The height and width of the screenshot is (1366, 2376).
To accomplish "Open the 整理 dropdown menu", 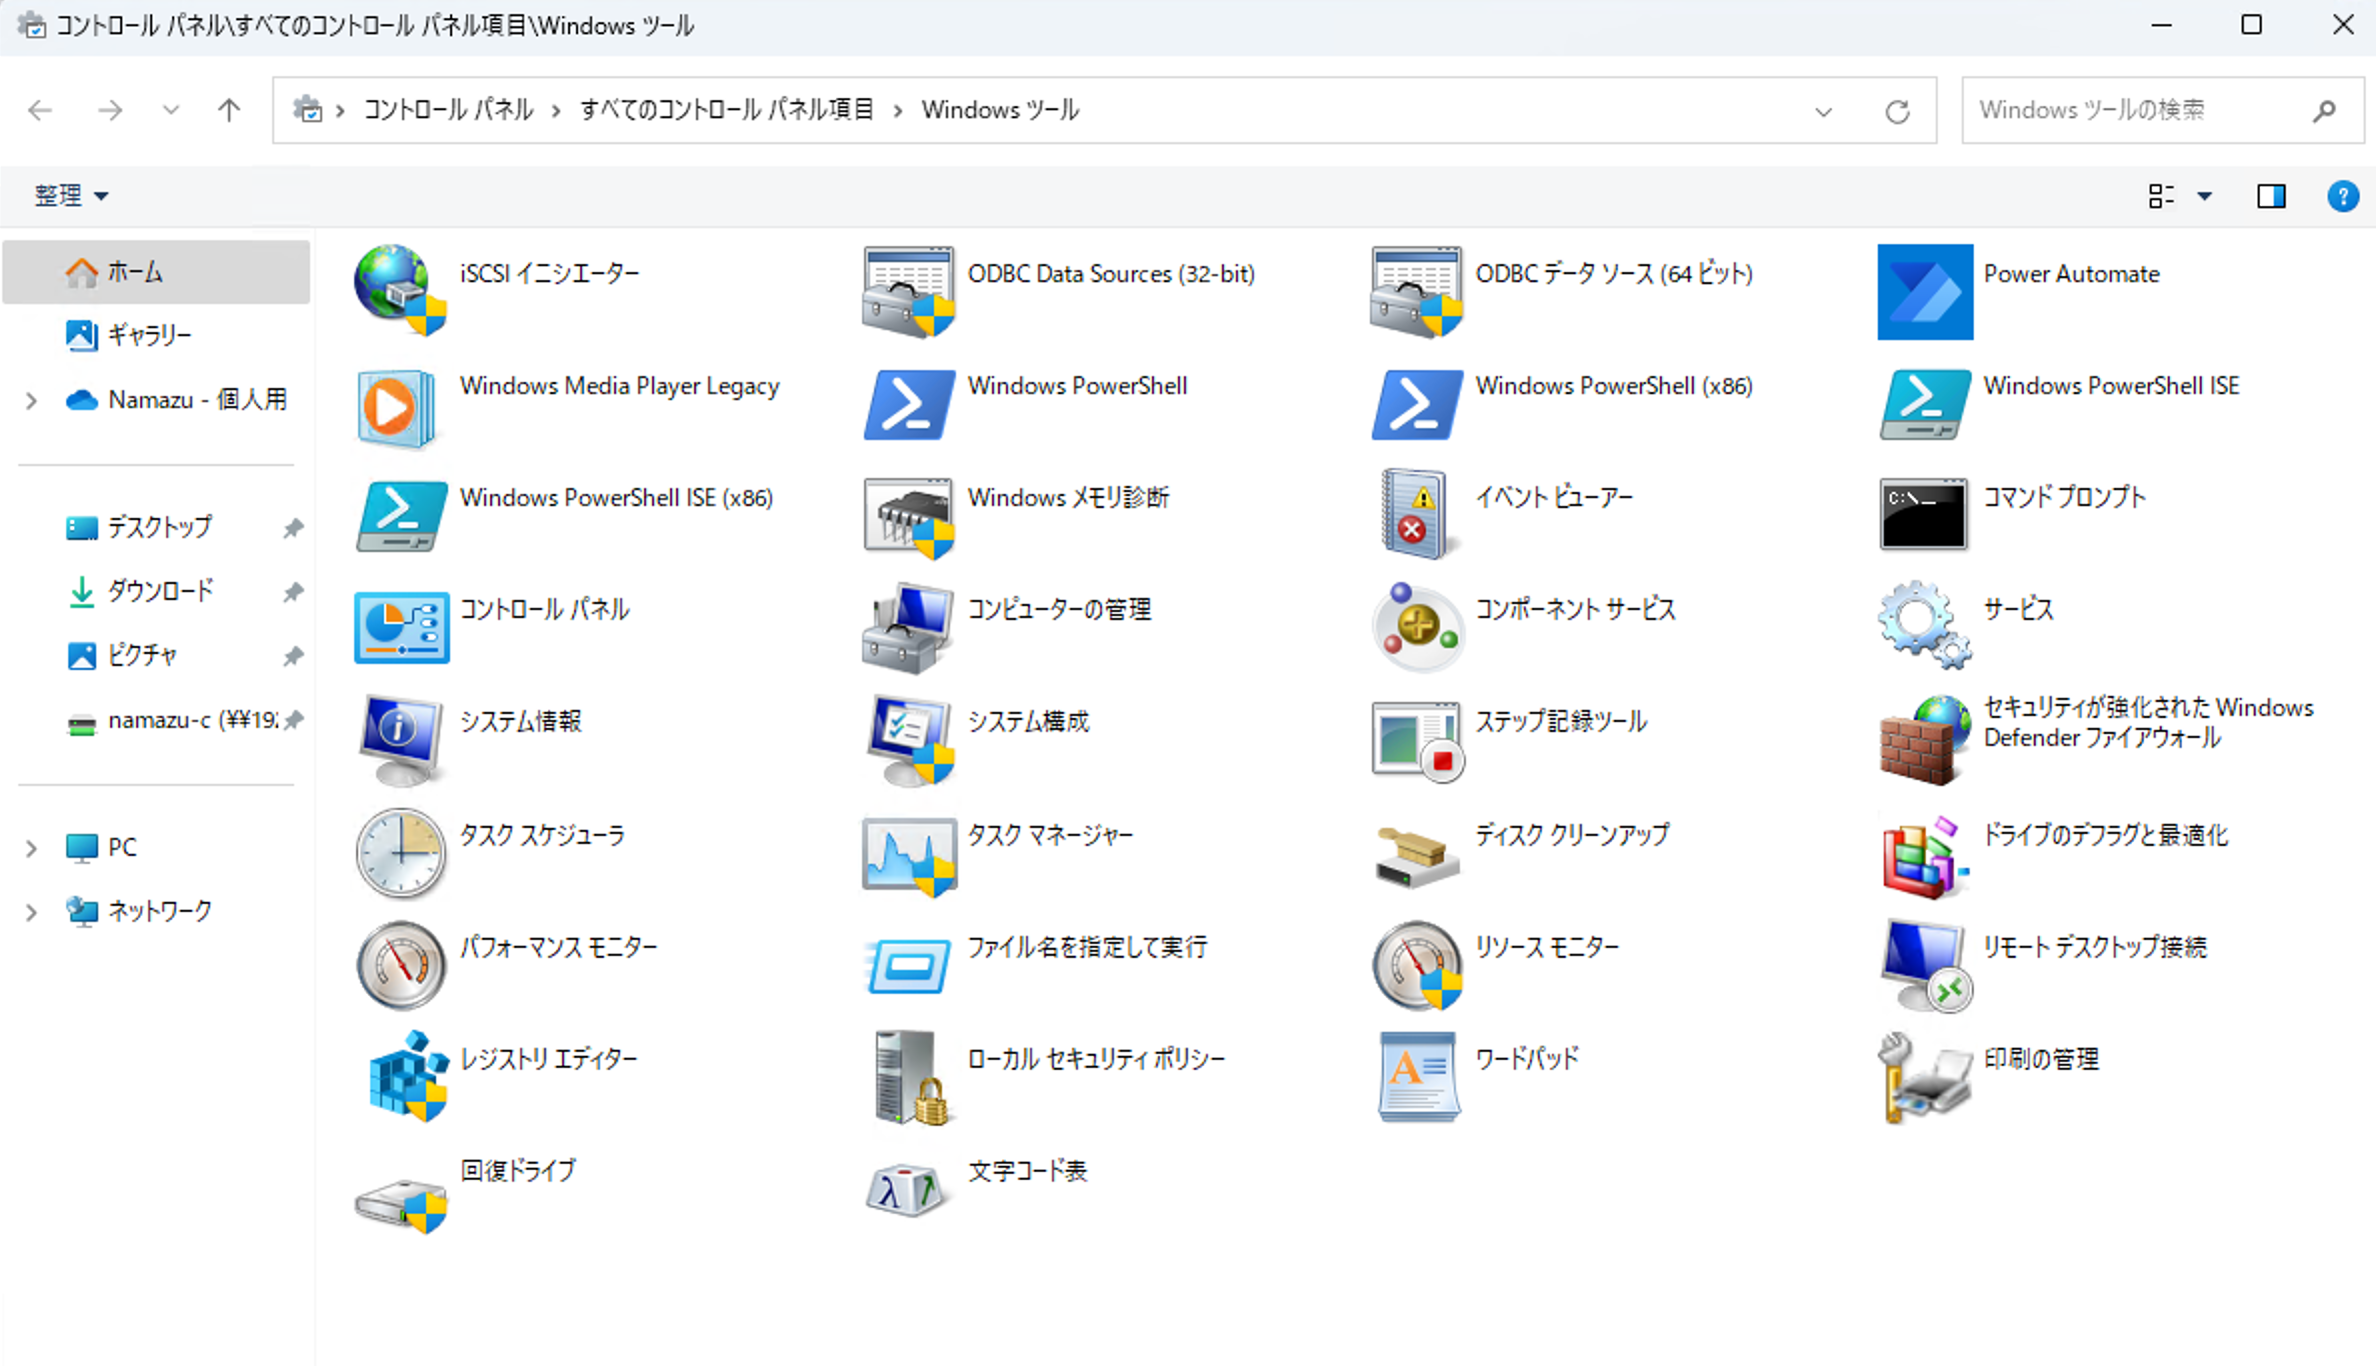I will pos(70,196).
